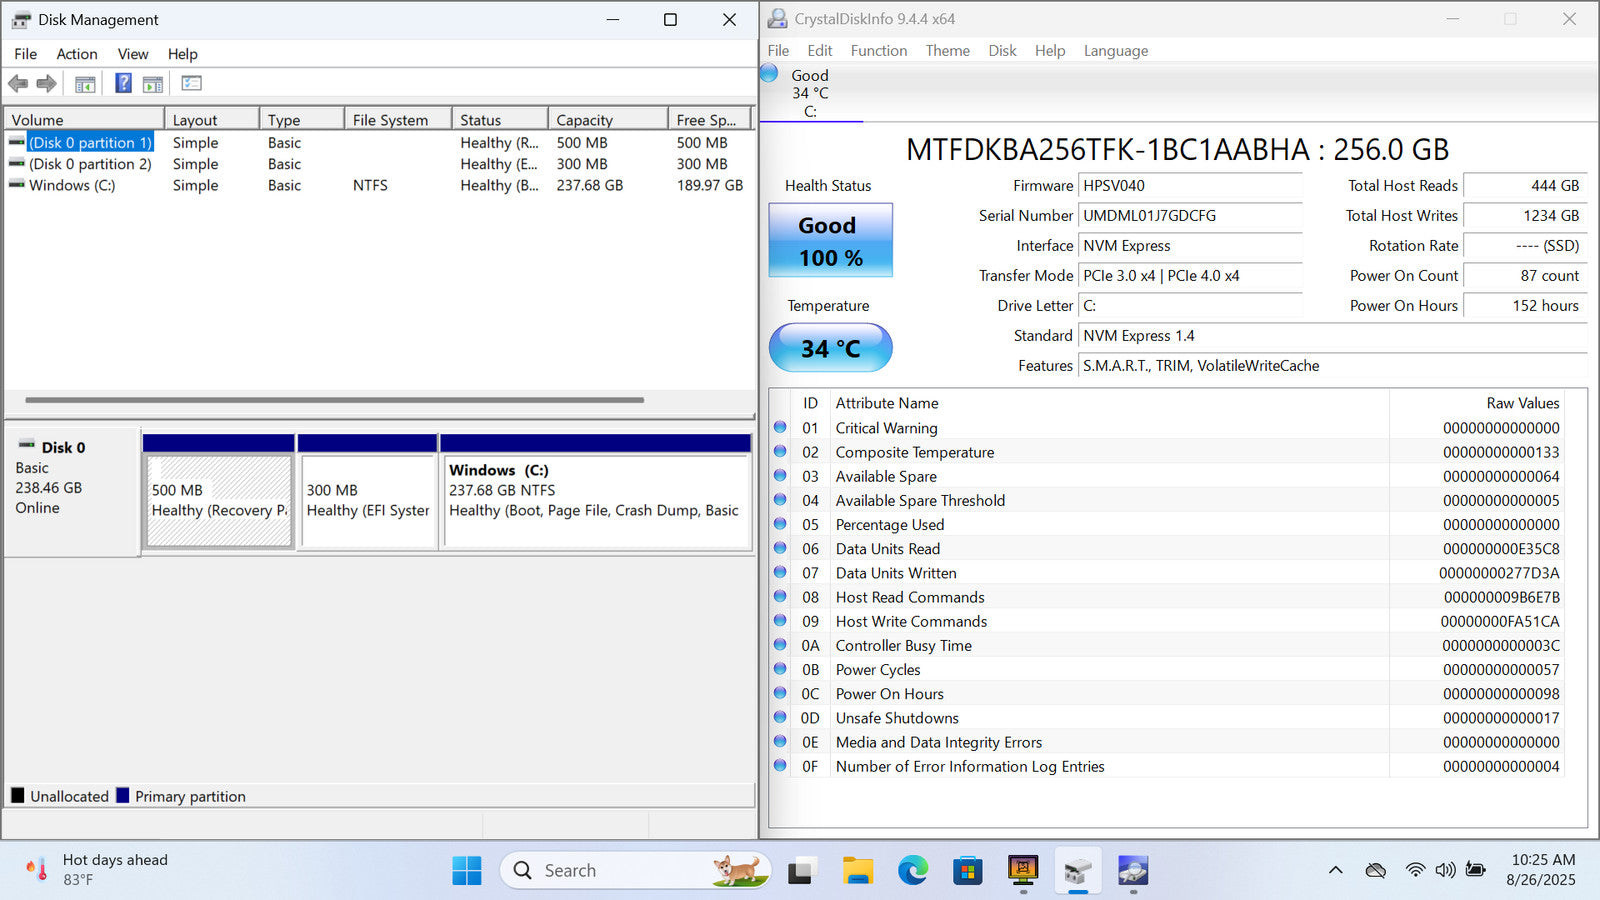Sort volumes by the Status column header
The height and width of the screenshot is (900, 1600).
(x=500, y=119)
